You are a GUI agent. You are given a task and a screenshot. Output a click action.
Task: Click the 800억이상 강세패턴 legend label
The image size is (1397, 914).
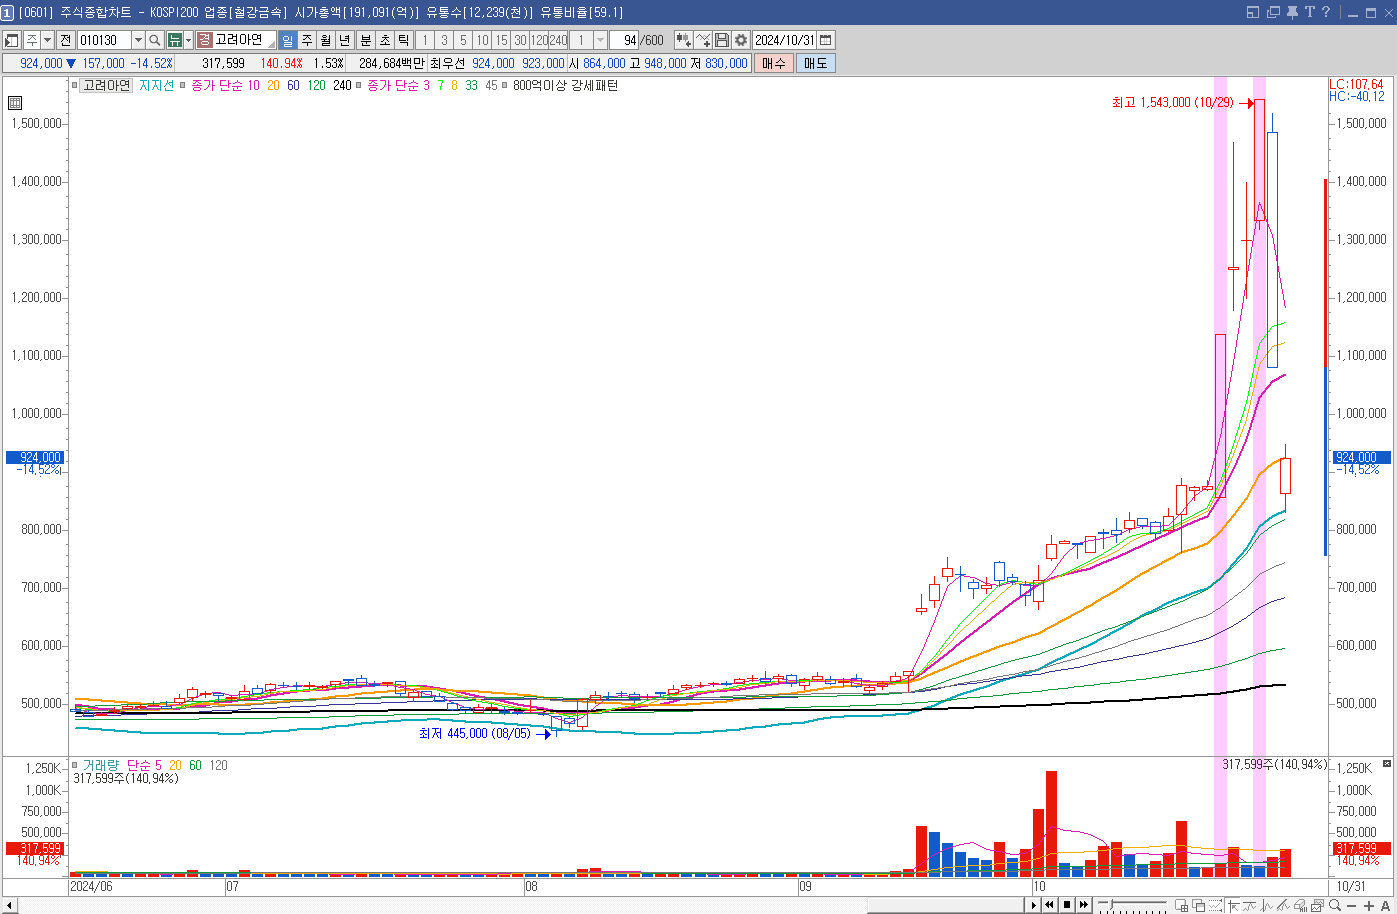click(565, 85)
